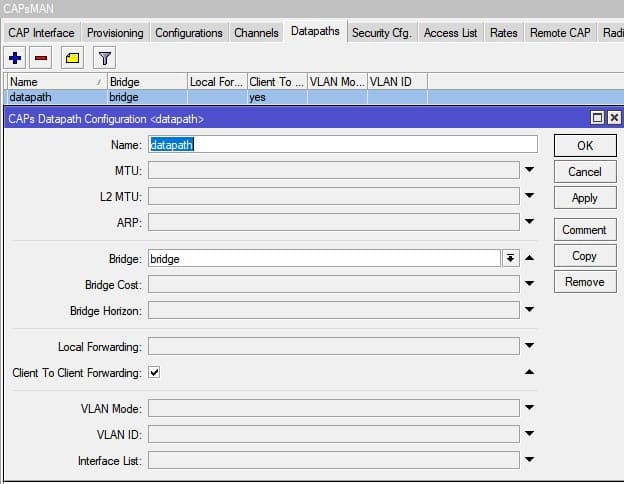Open the yellow comment note tool

(72, 58)
